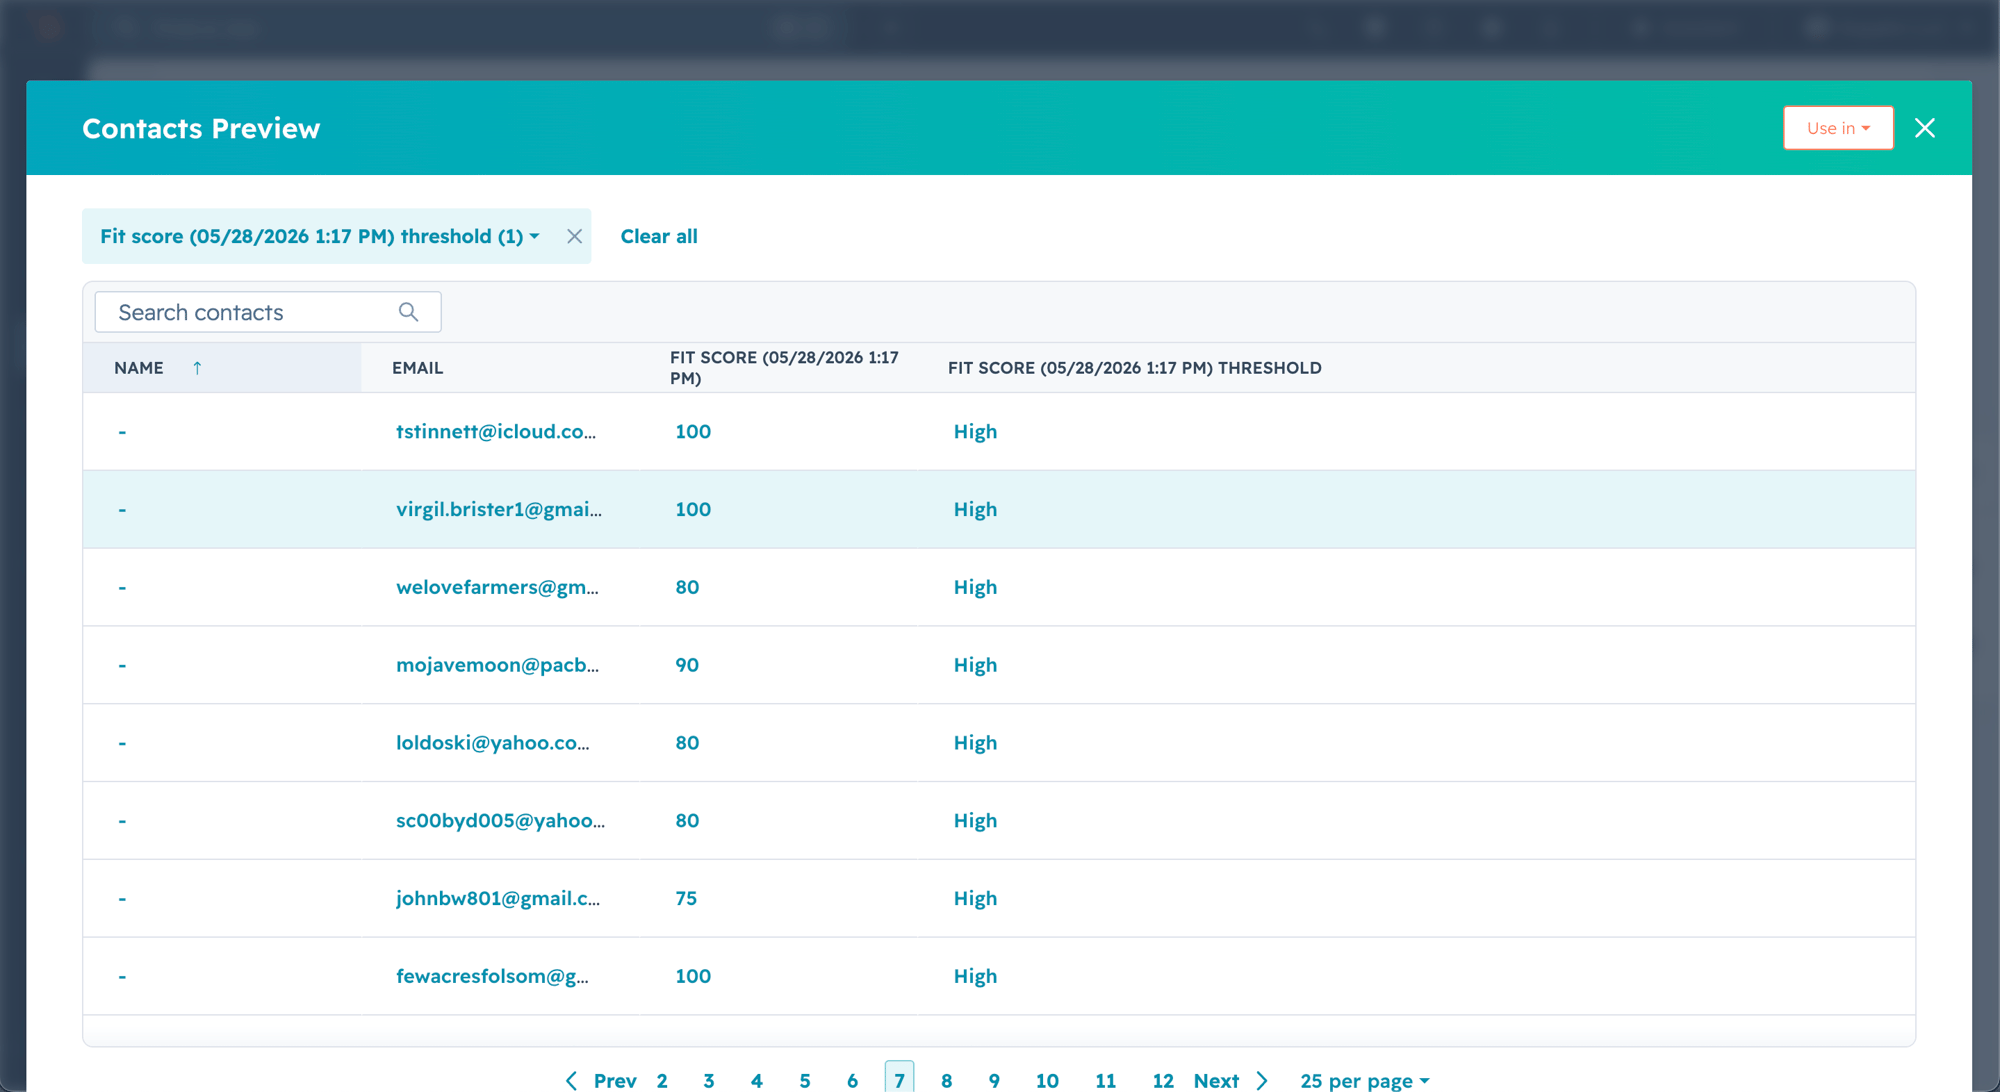
Task: Go to the Next page
Action: pos(1216,1080)
